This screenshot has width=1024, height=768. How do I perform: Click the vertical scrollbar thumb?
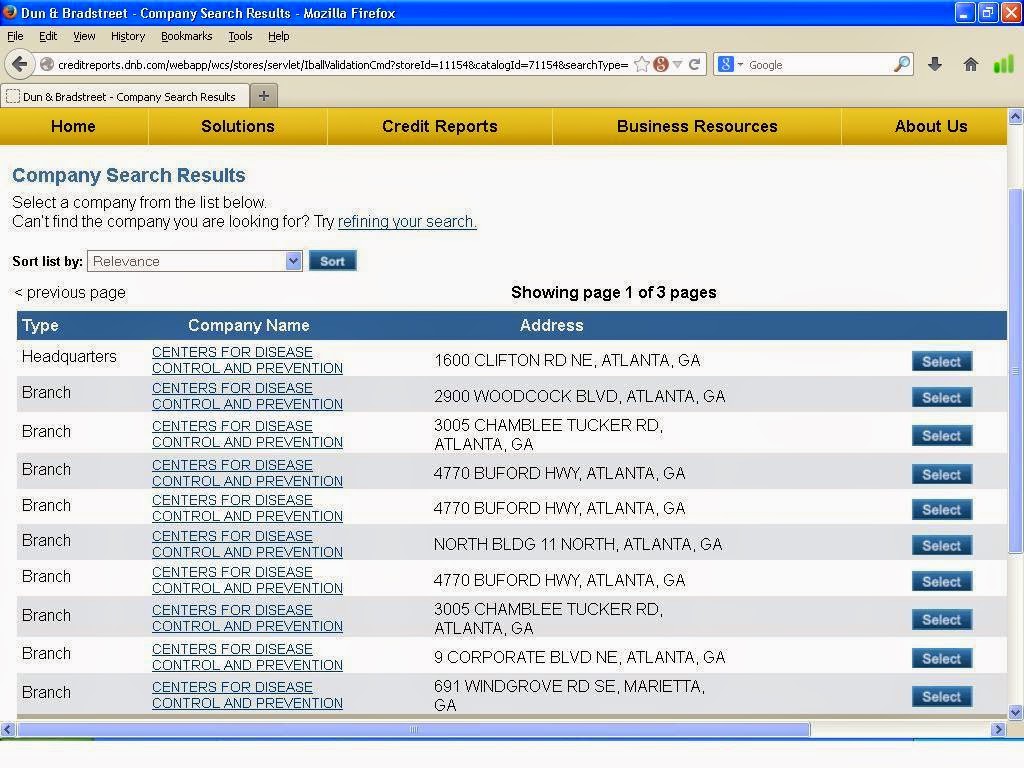tap(1016, 371)
